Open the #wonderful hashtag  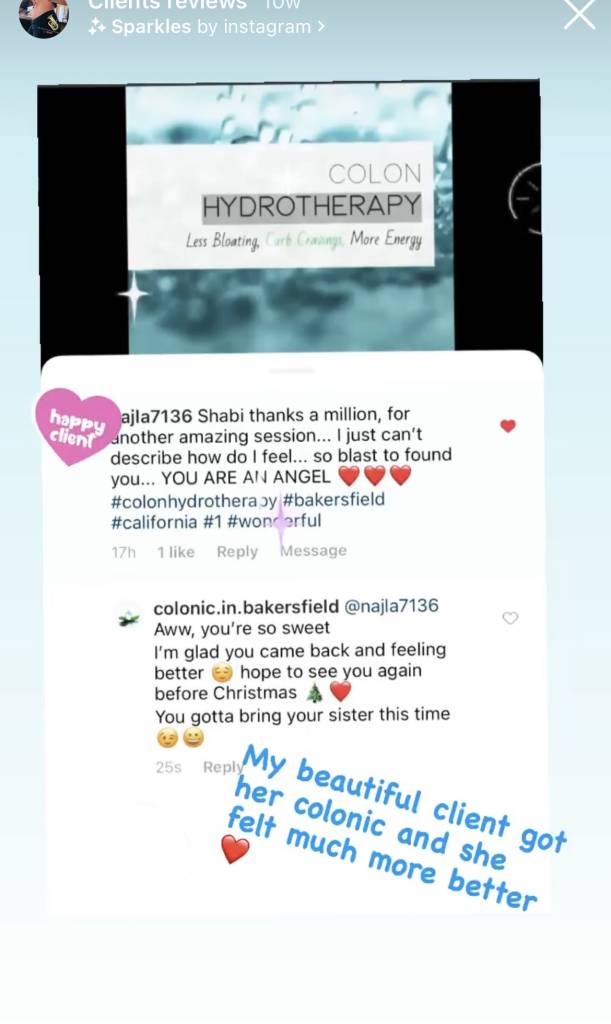click(275, 521)
